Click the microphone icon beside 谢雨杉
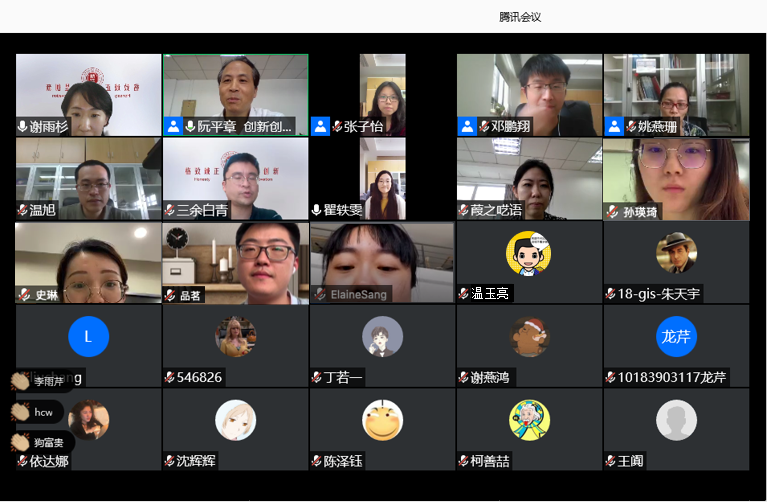 pyautogui.click(x=23, y=127)
